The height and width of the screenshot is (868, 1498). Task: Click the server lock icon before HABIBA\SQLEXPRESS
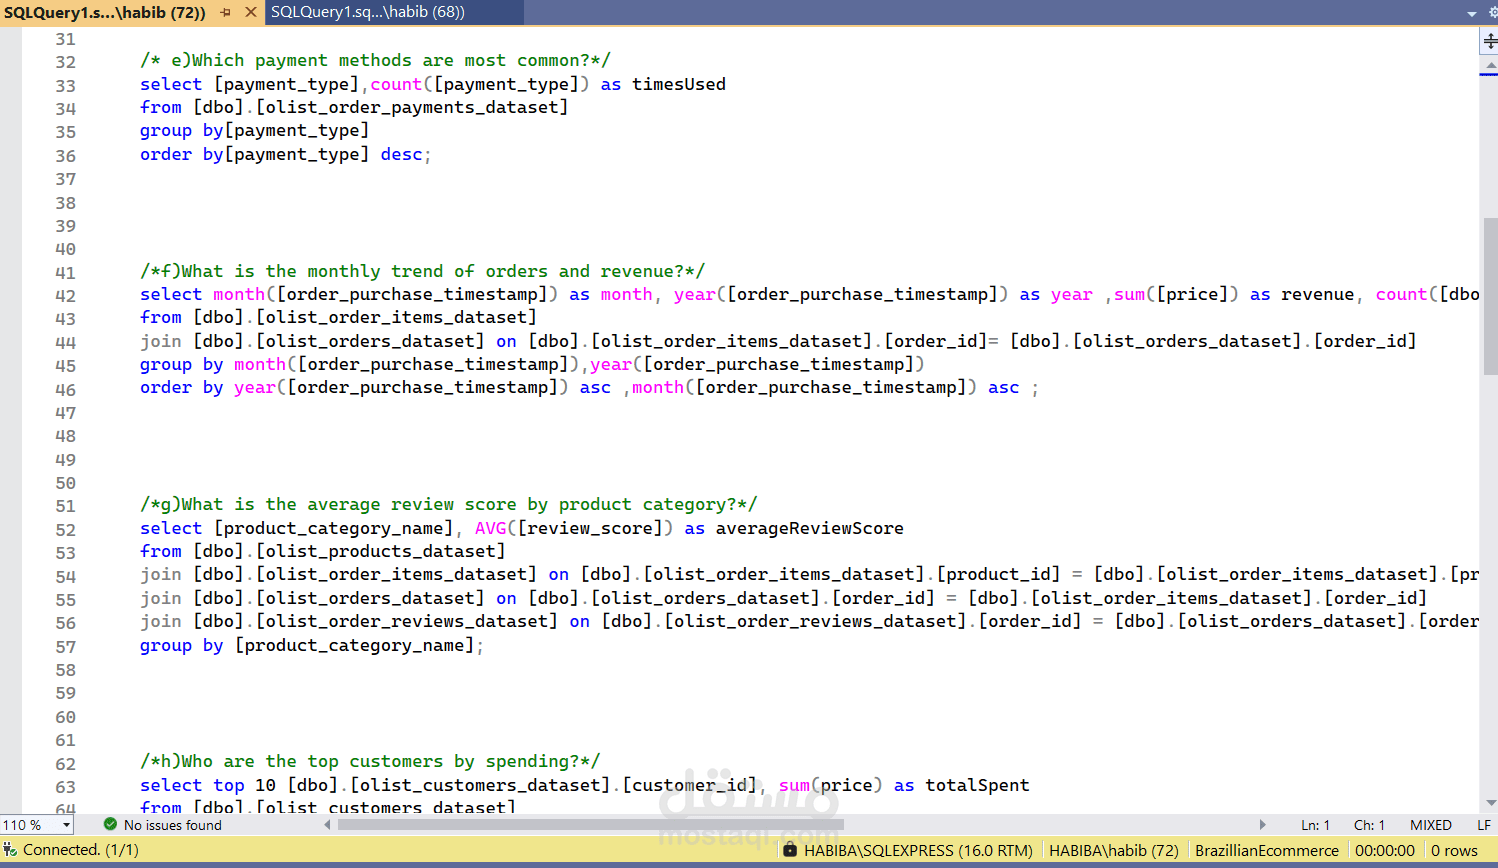click(790, 850)
